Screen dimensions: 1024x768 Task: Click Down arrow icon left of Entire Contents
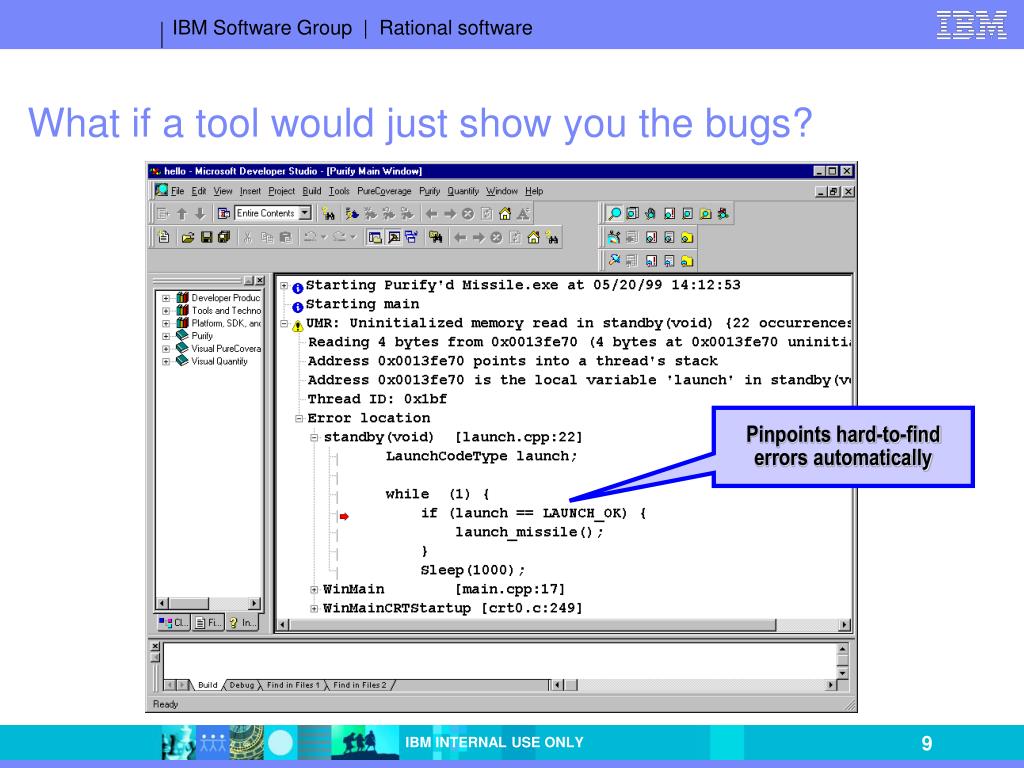pos(200,214)
